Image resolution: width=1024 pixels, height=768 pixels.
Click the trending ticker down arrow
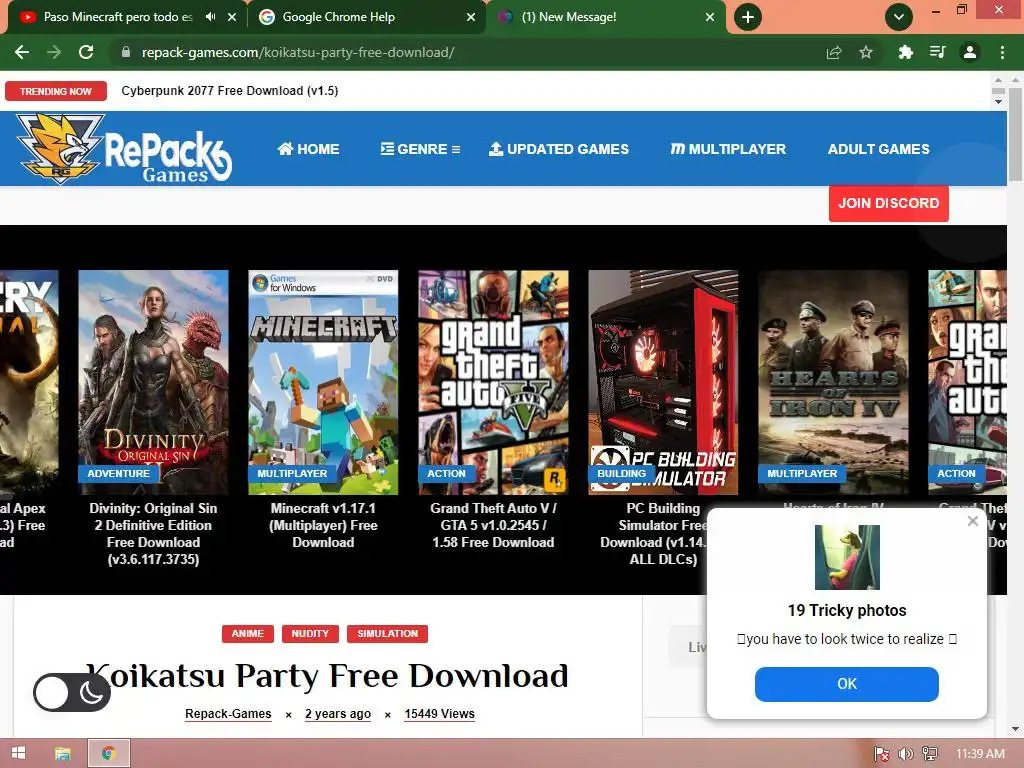tap(998, 102)
